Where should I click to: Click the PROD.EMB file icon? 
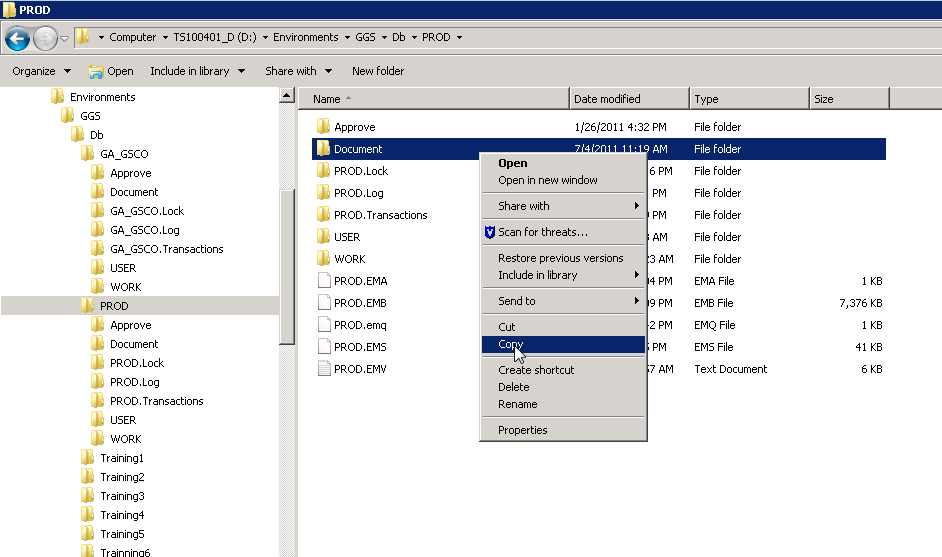tap(323, 303)
